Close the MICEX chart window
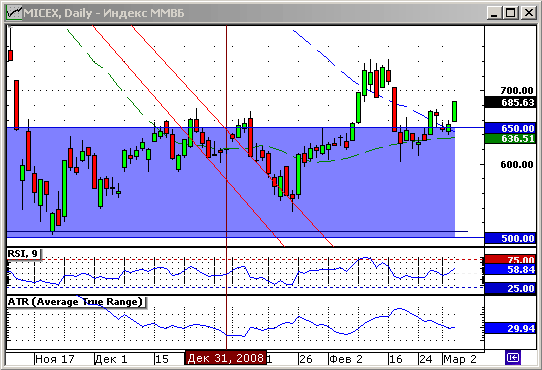Viewport: 542px width, 370px height. click(x=529, y=13)
